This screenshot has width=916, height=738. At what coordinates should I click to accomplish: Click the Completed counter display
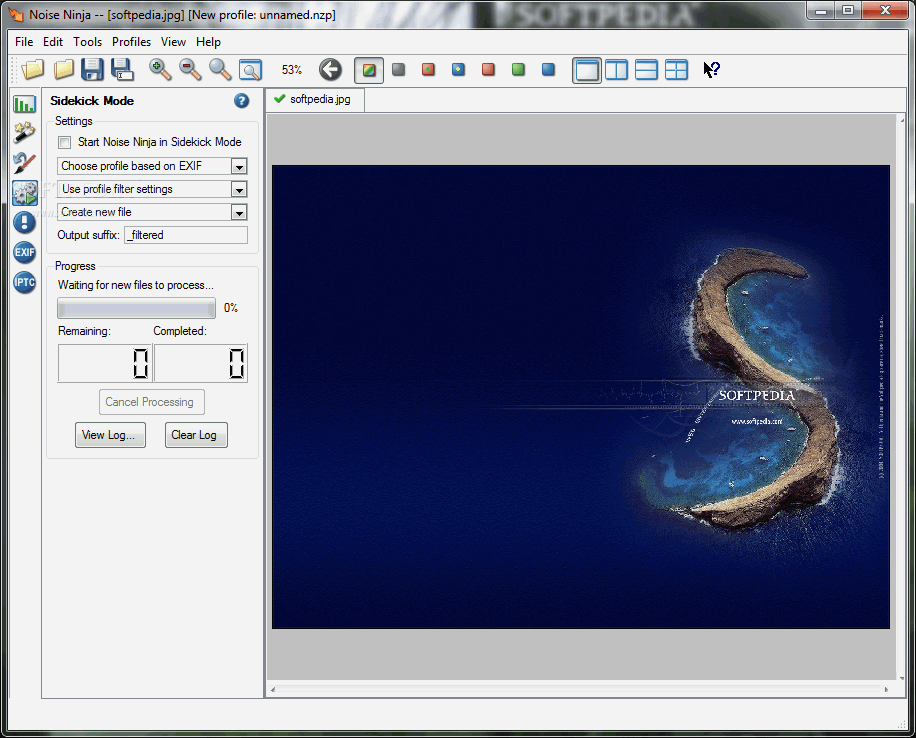click(x=201, y=363)
